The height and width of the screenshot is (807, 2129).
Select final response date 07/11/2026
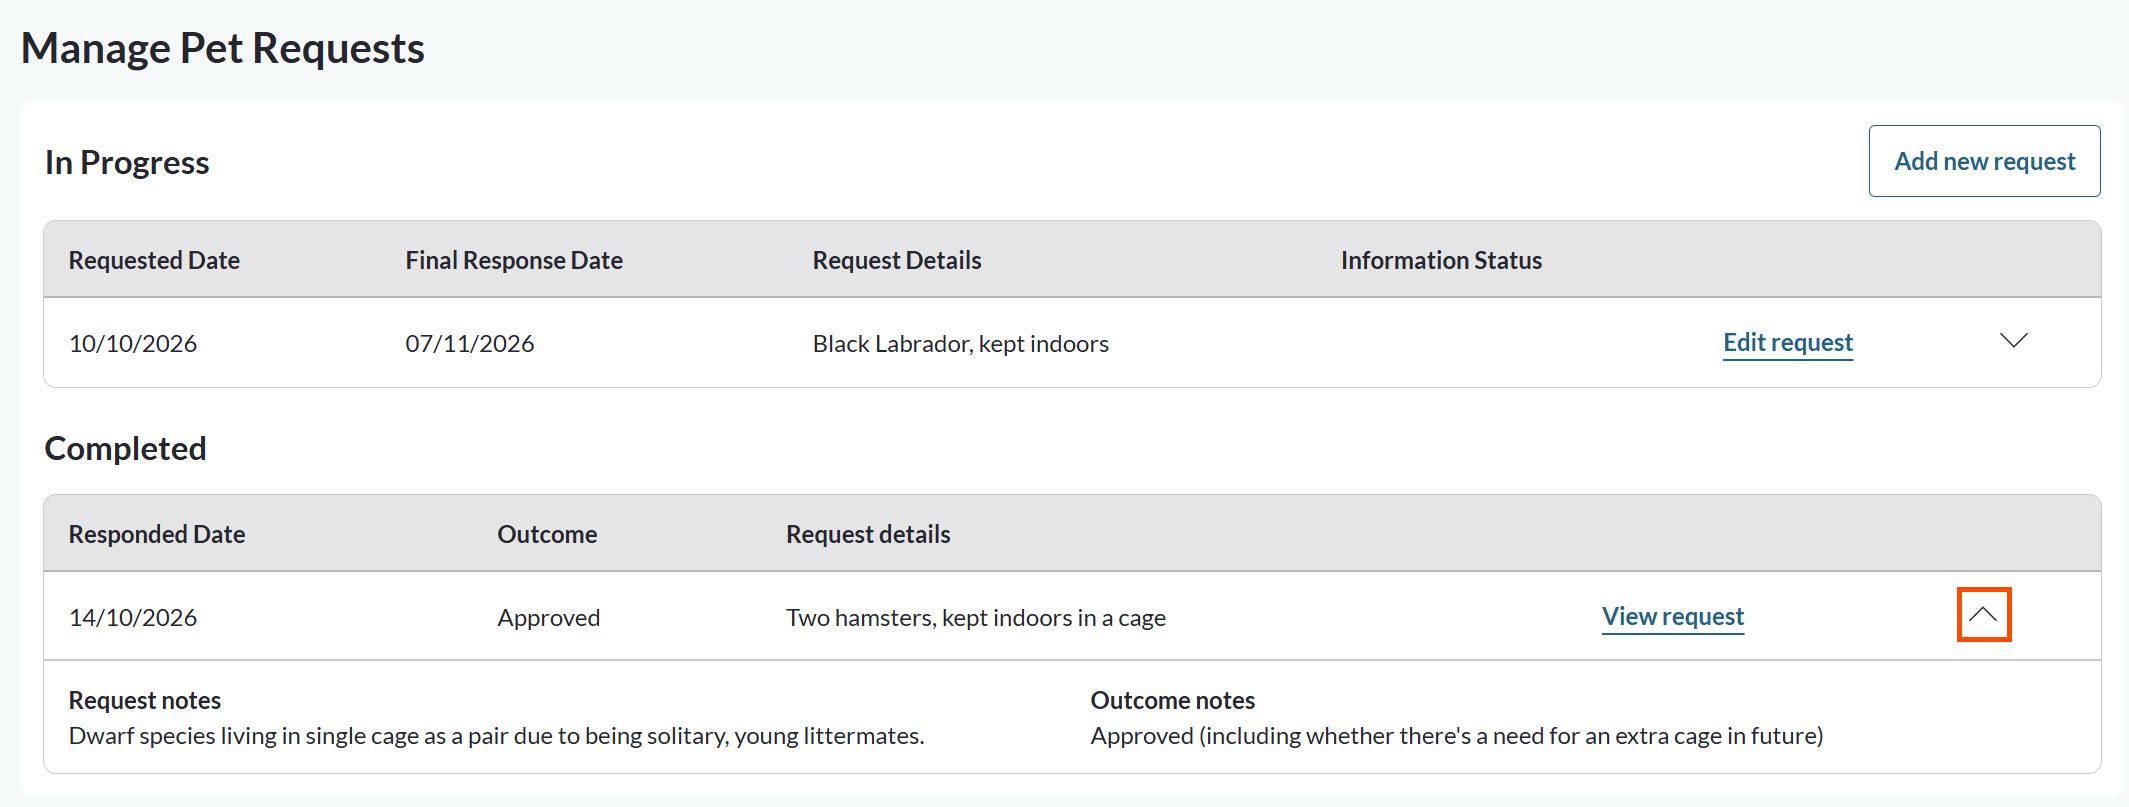(470, 344)
